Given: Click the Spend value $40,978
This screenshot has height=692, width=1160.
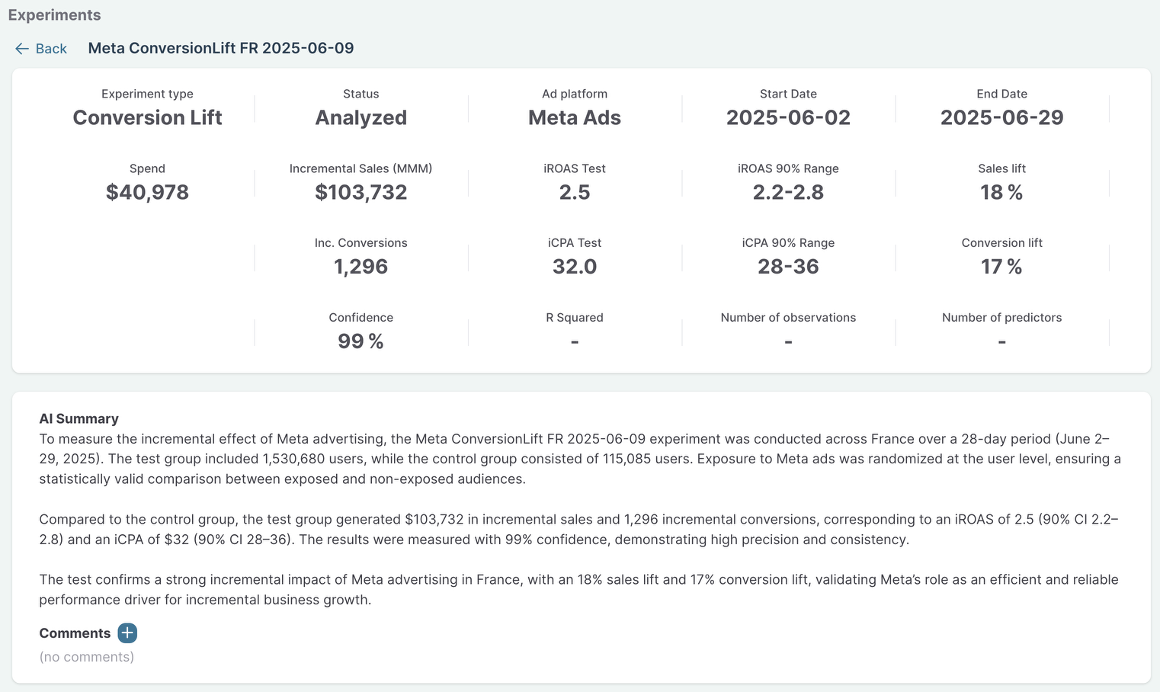Looking at the screenshot, I should click(147, 192).
